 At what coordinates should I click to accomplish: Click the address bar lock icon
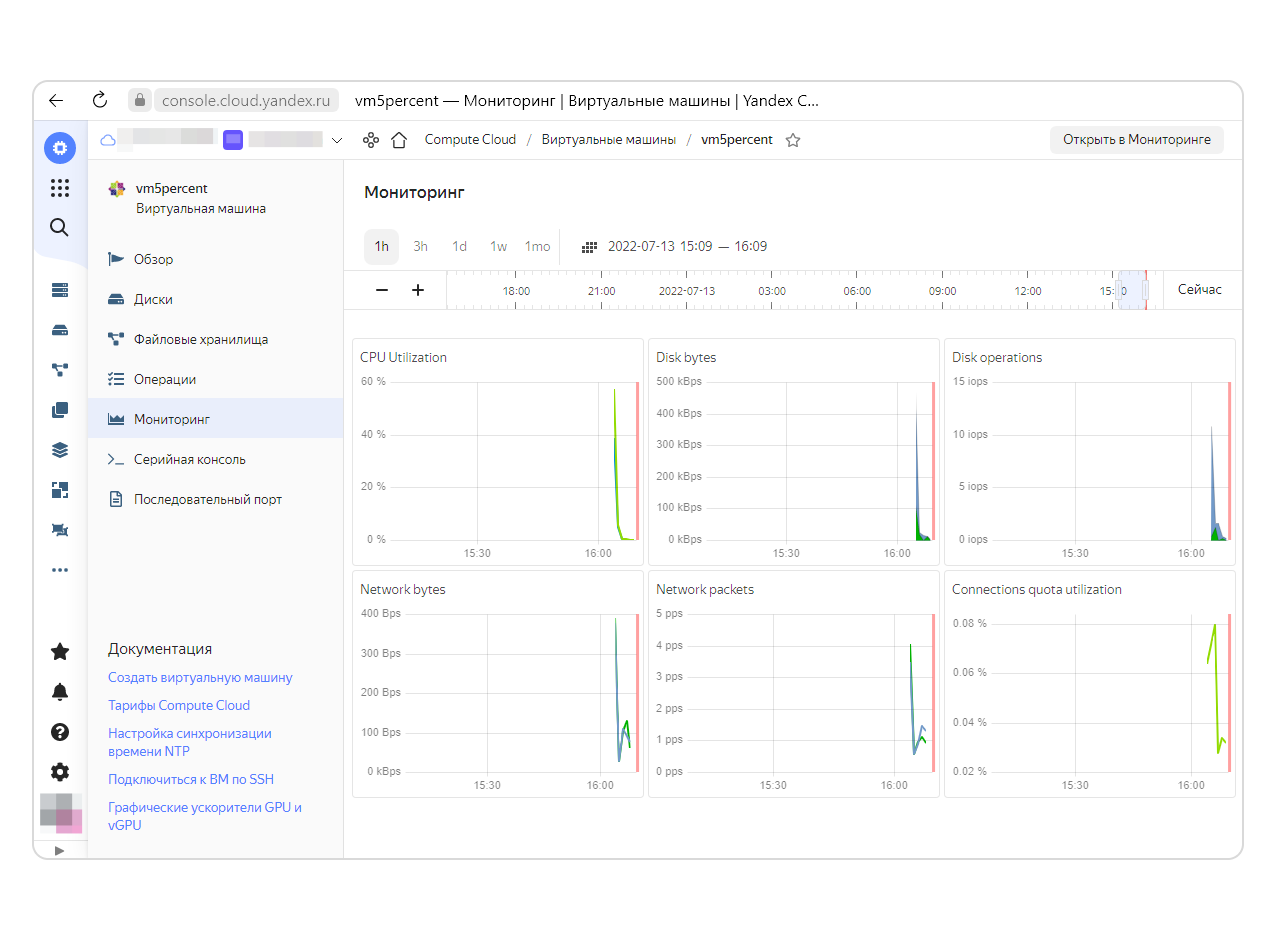click(141, 100)
